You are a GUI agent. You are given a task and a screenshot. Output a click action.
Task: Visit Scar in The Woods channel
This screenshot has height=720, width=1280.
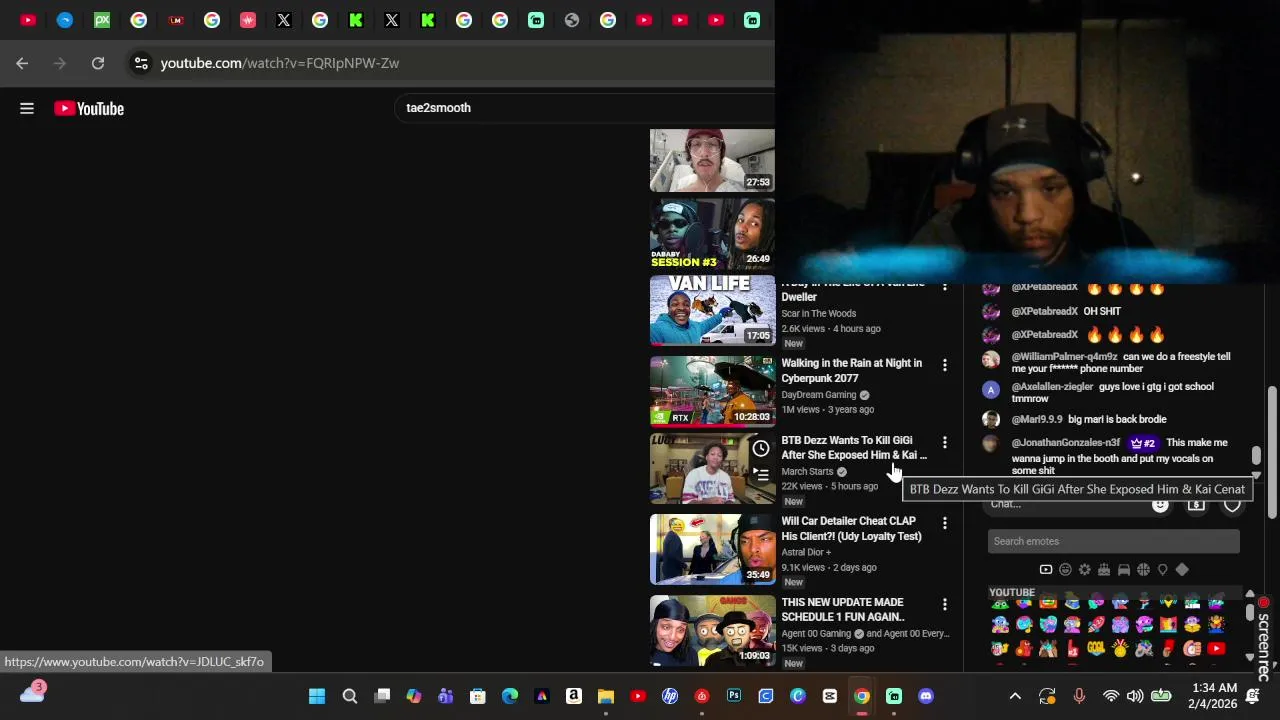[818, 313]
